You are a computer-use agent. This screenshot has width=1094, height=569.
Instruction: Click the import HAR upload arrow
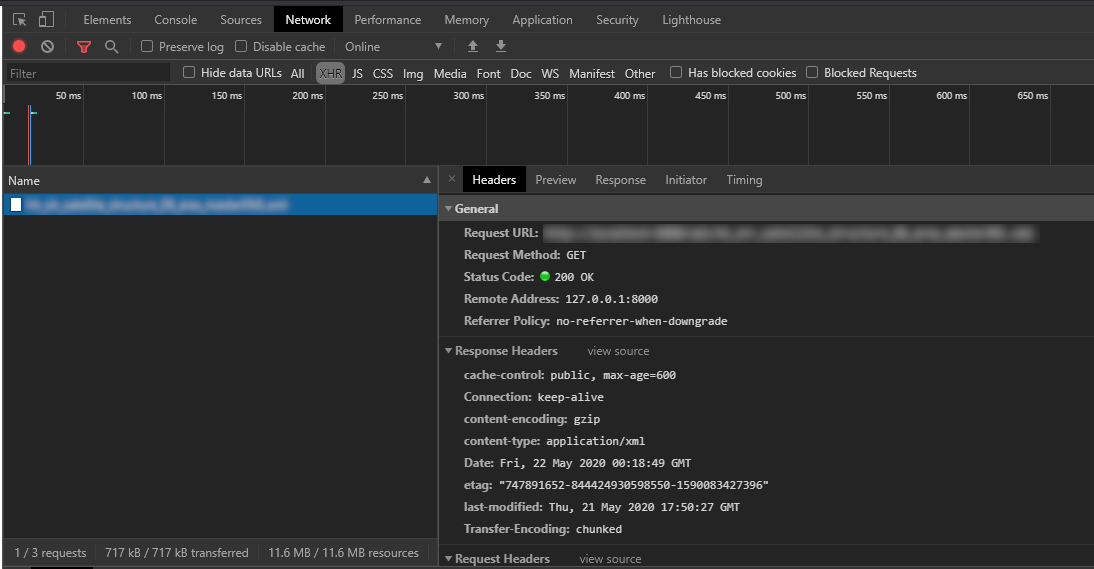click(x=473, y=46)
